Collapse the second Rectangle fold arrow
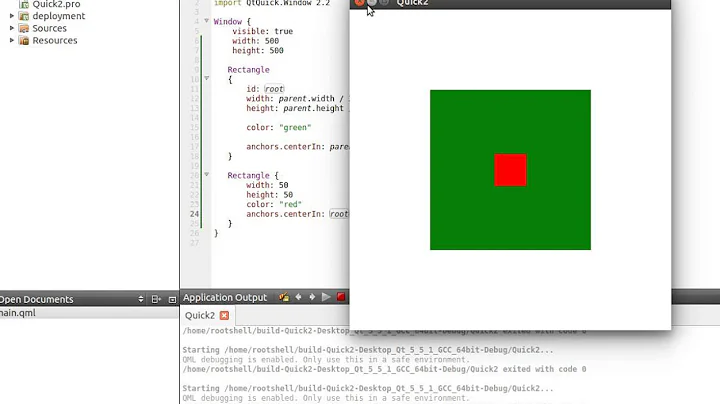Screen dimensions: 720x404 coord(207,174)
